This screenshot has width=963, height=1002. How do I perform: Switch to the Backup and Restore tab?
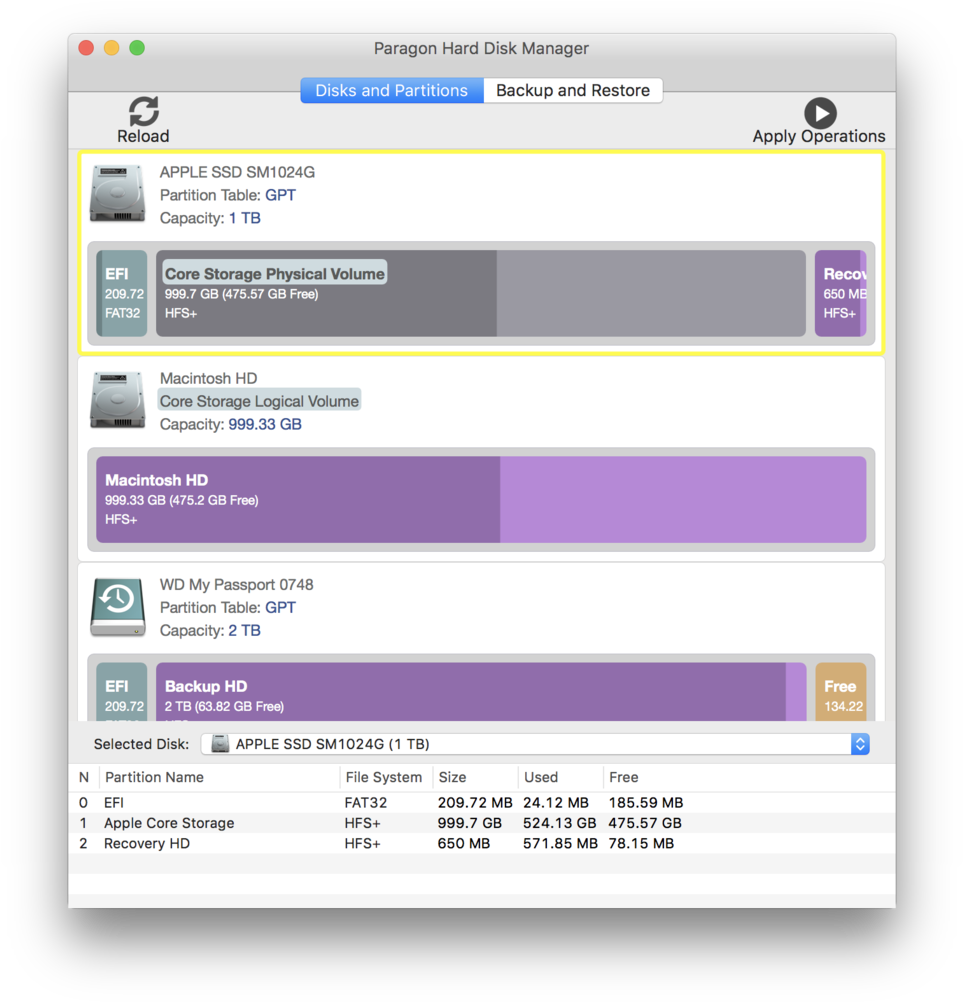[573, 90]
